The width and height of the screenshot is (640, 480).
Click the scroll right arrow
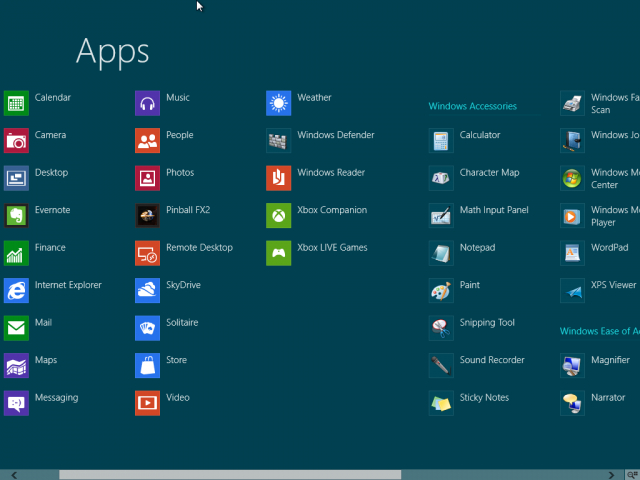tap(611, 475)
